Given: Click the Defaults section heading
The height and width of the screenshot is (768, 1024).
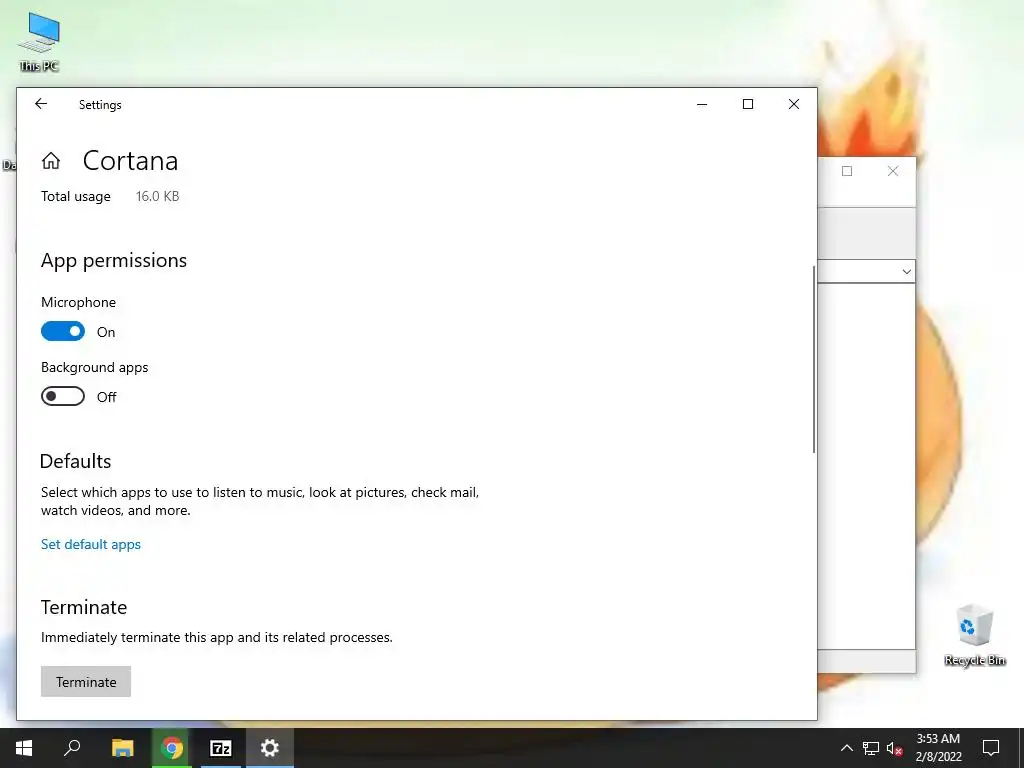Looking at the screenshot, I should pyautogui.click(x=76, y=461).
